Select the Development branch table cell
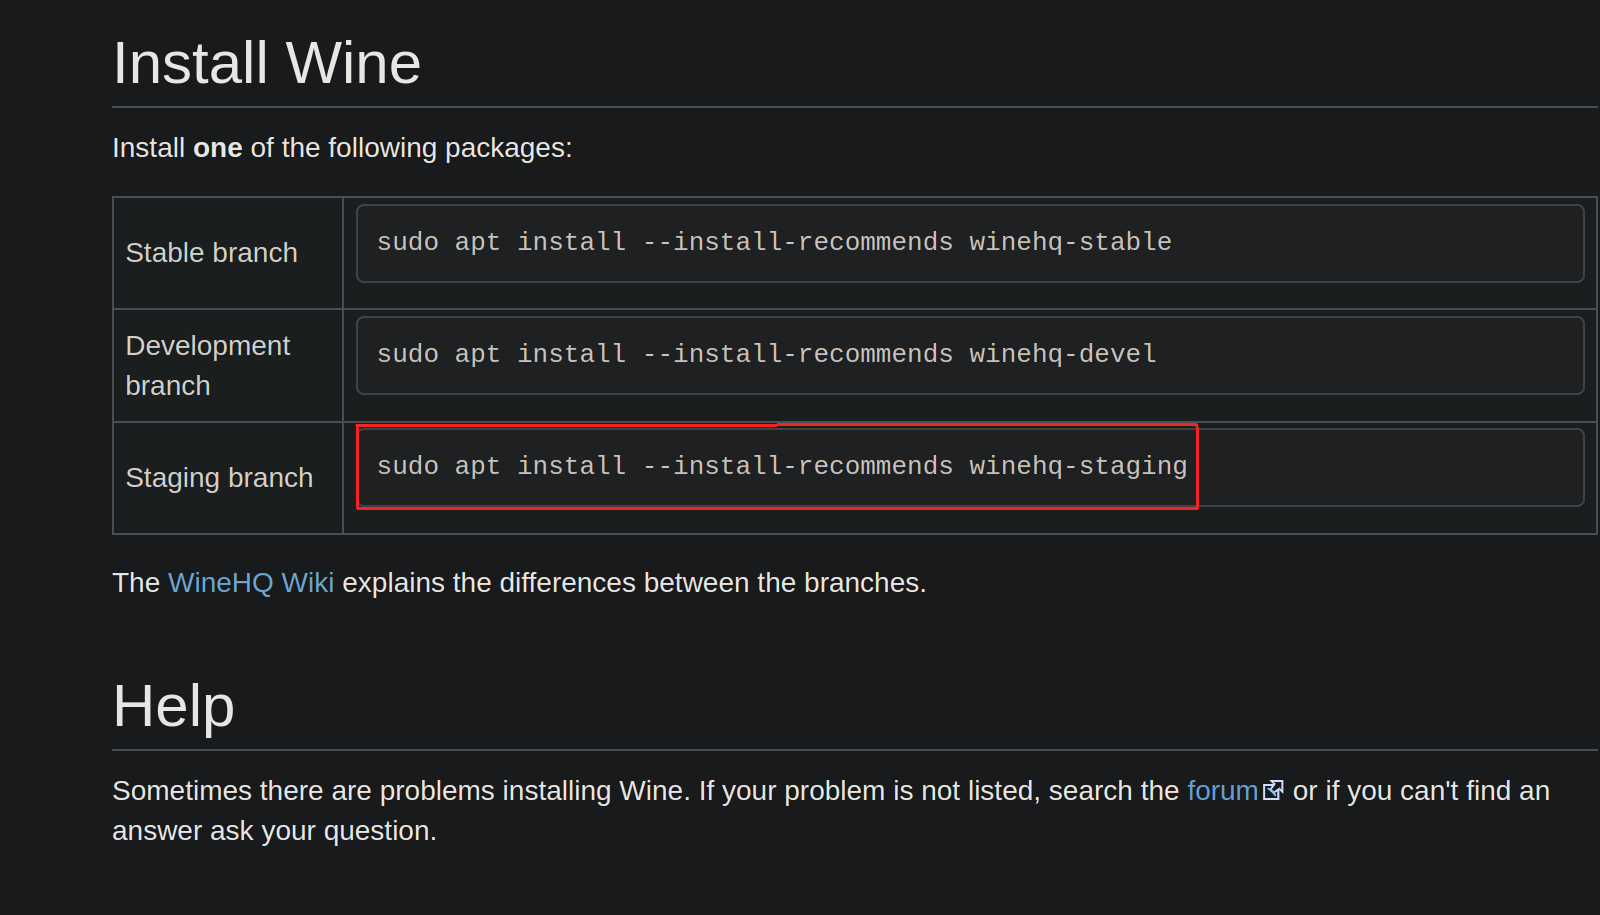The image size is (1600, 915). [x=228, y=366]
